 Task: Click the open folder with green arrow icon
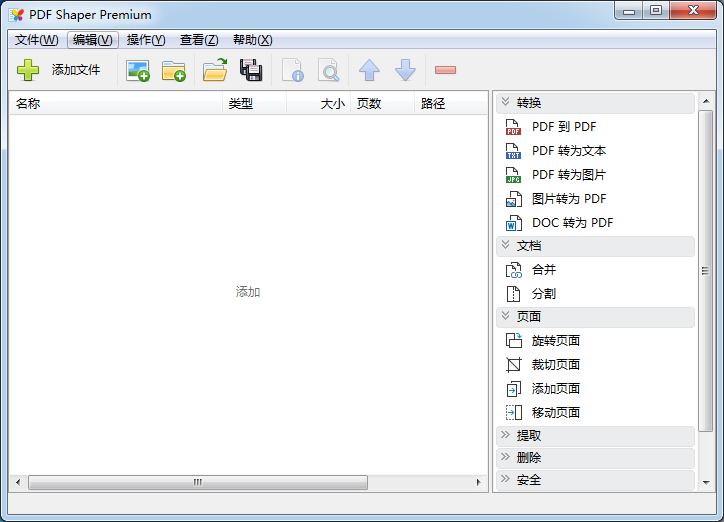(x=215, y=70)
